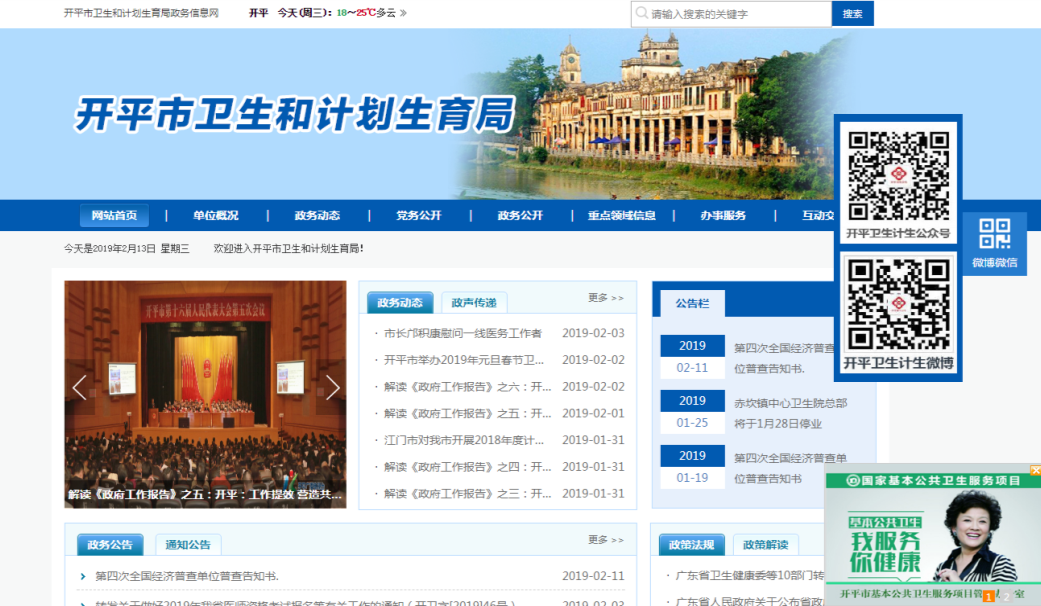Open the 微博微信 QR code icon
1041x606 pixels.
point(994,243)
